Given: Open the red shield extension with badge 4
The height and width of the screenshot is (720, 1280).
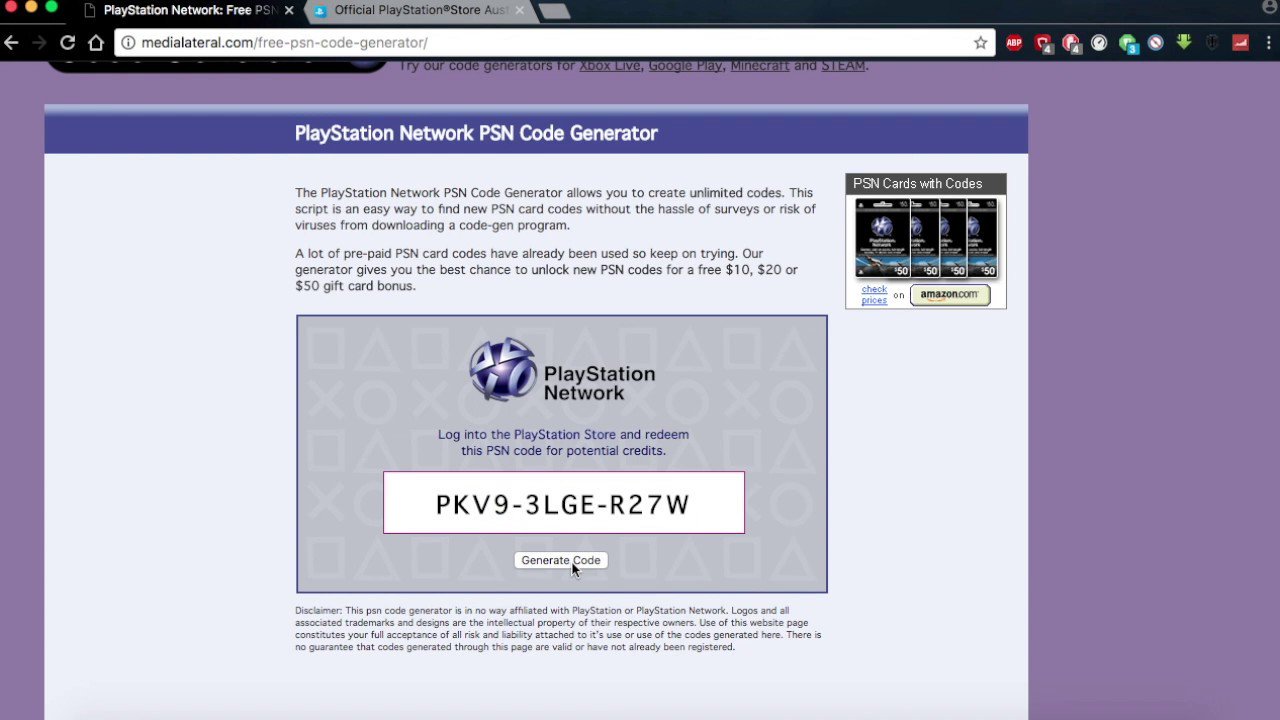Looking at the screenshot, I should (1043, 43).
